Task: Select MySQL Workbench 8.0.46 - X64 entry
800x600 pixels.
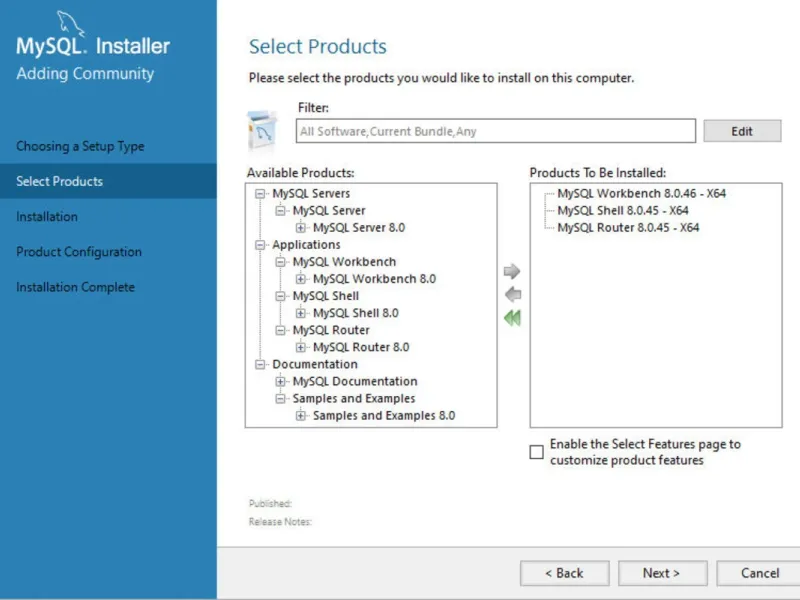Action: pos(641,194)
